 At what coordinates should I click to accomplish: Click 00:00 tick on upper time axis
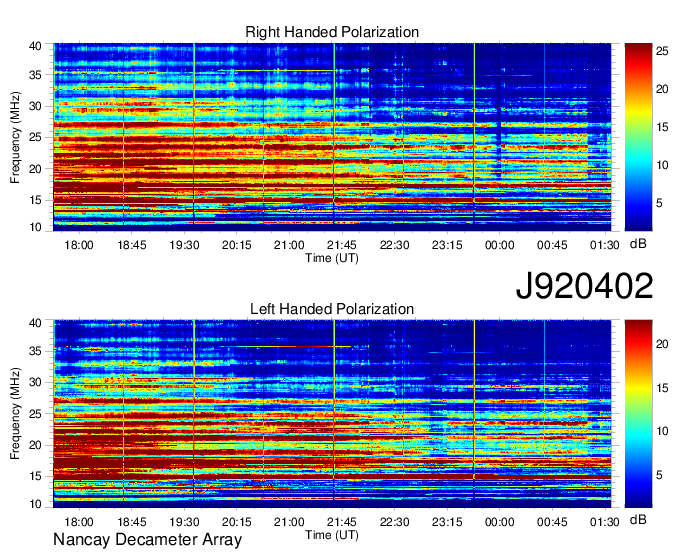[x=500, y=245]
